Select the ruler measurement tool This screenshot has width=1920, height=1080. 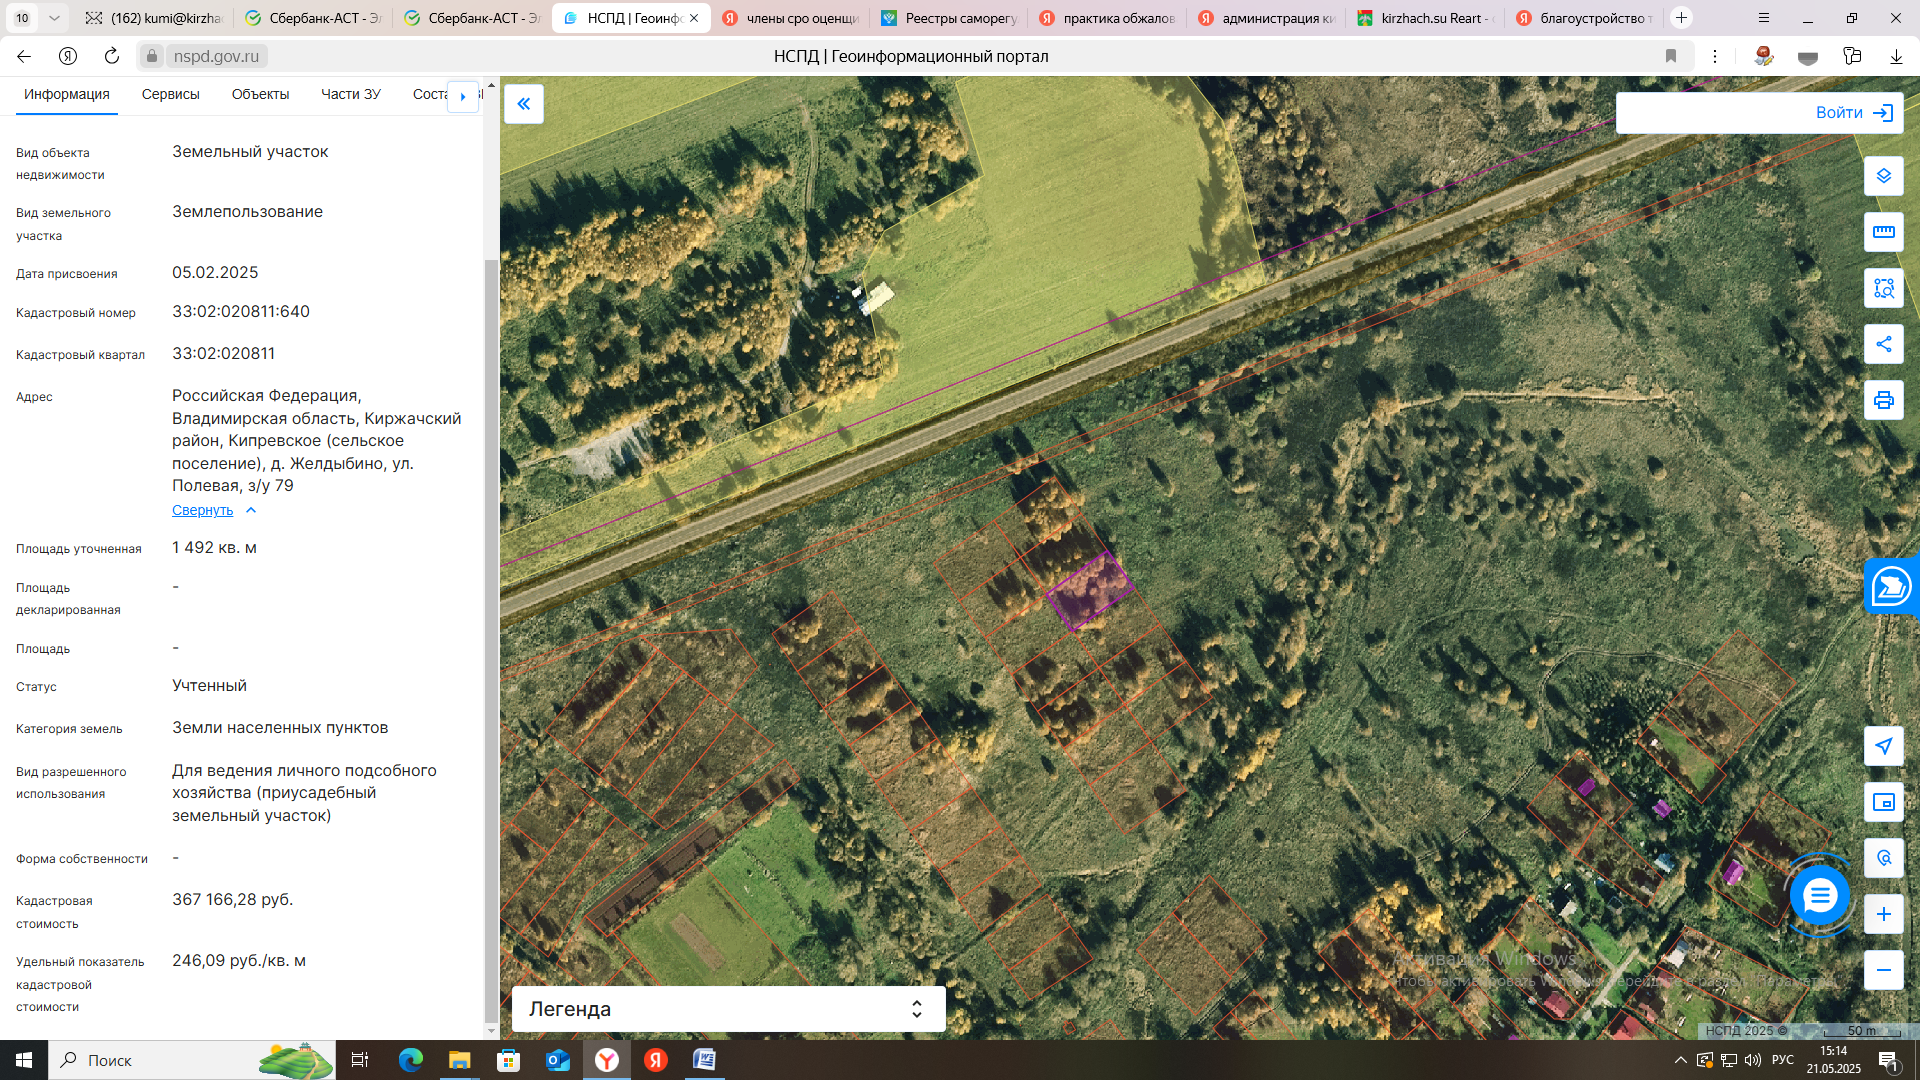tap(1883, 232)
